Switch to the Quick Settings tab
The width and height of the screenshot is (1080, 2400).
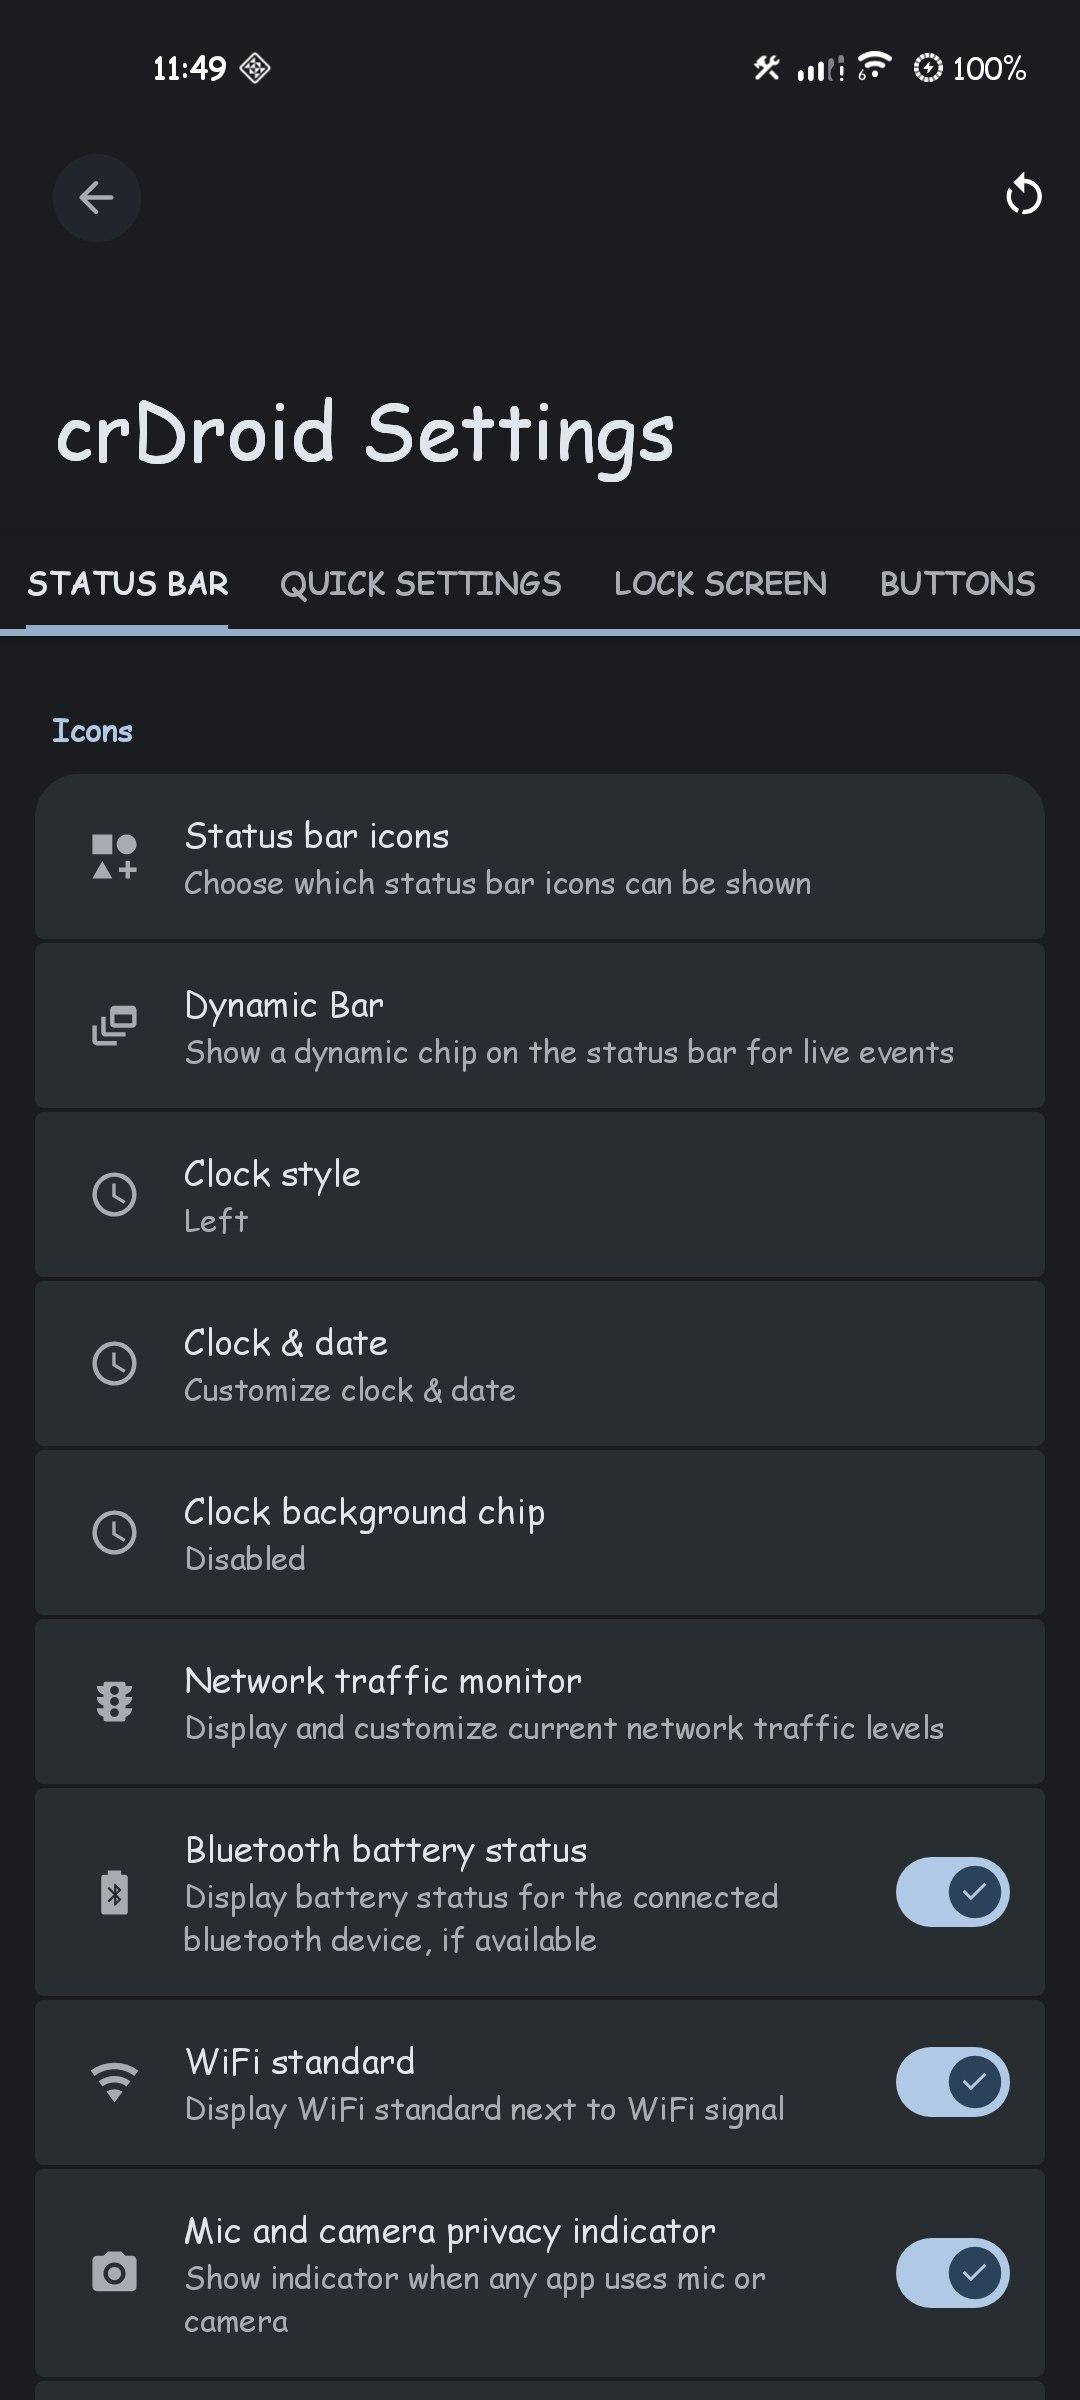point(420,584)
